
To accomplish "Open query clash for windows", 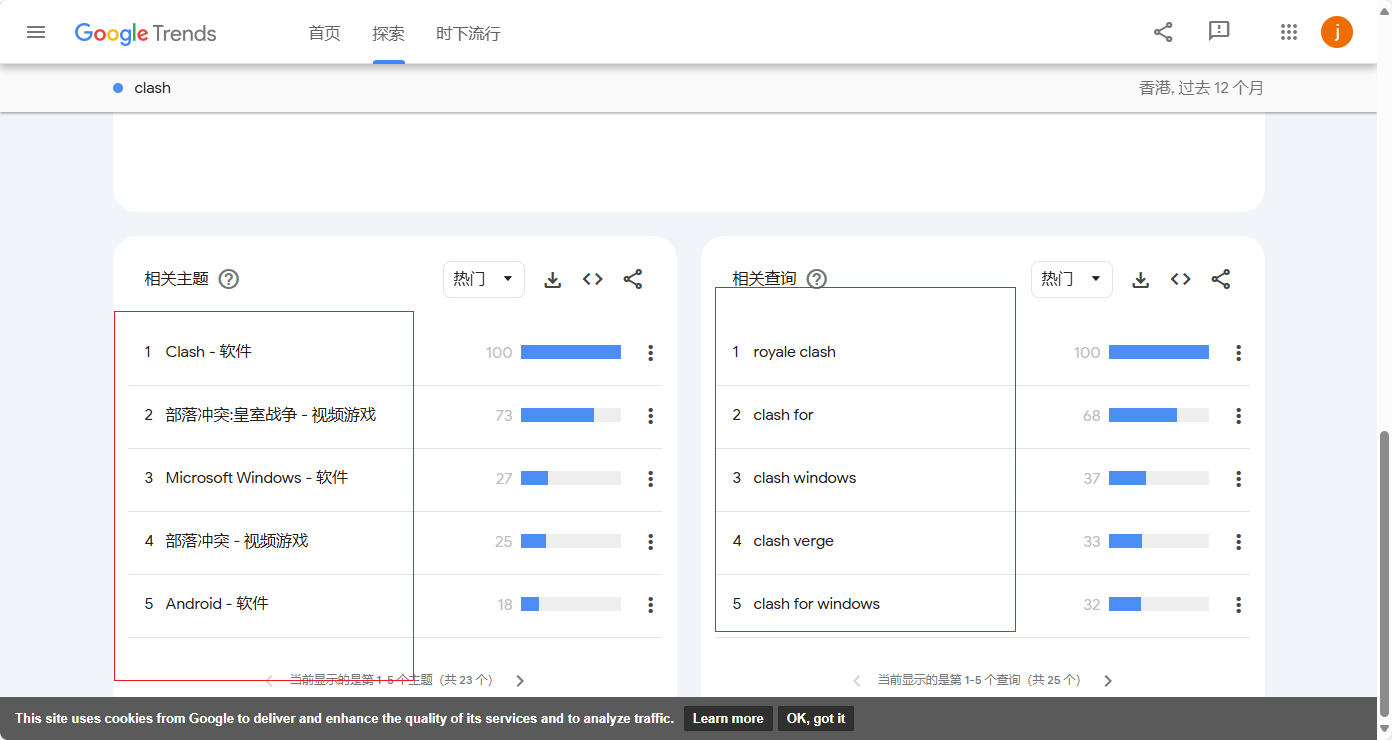I will pyautogui.click(x=817, y=604).
